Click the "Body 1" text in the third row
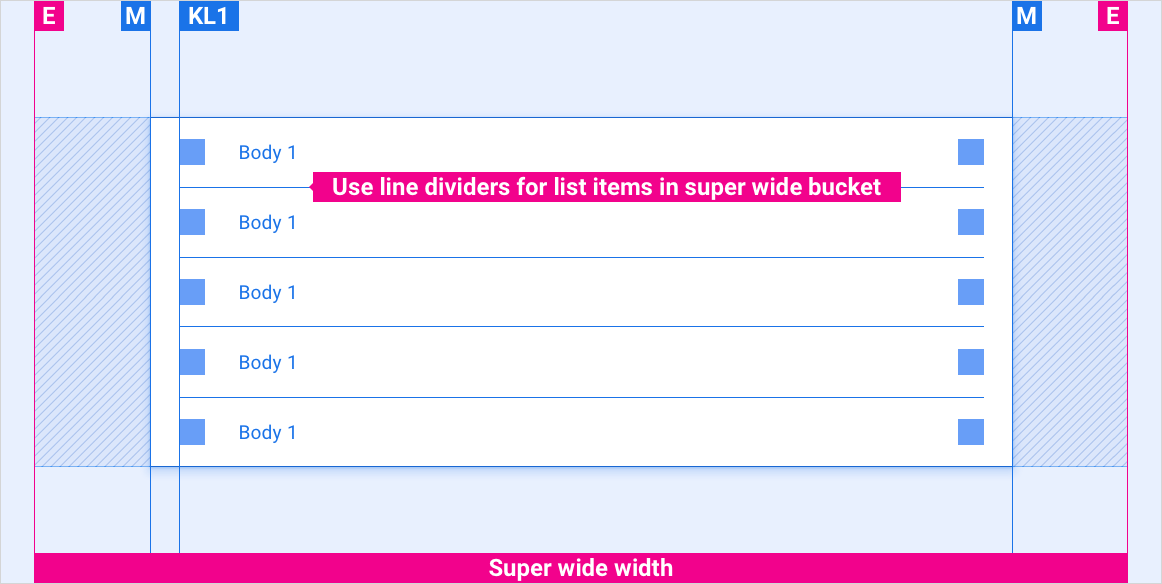This screenshot has height=584, width=1162. (267, 293)
